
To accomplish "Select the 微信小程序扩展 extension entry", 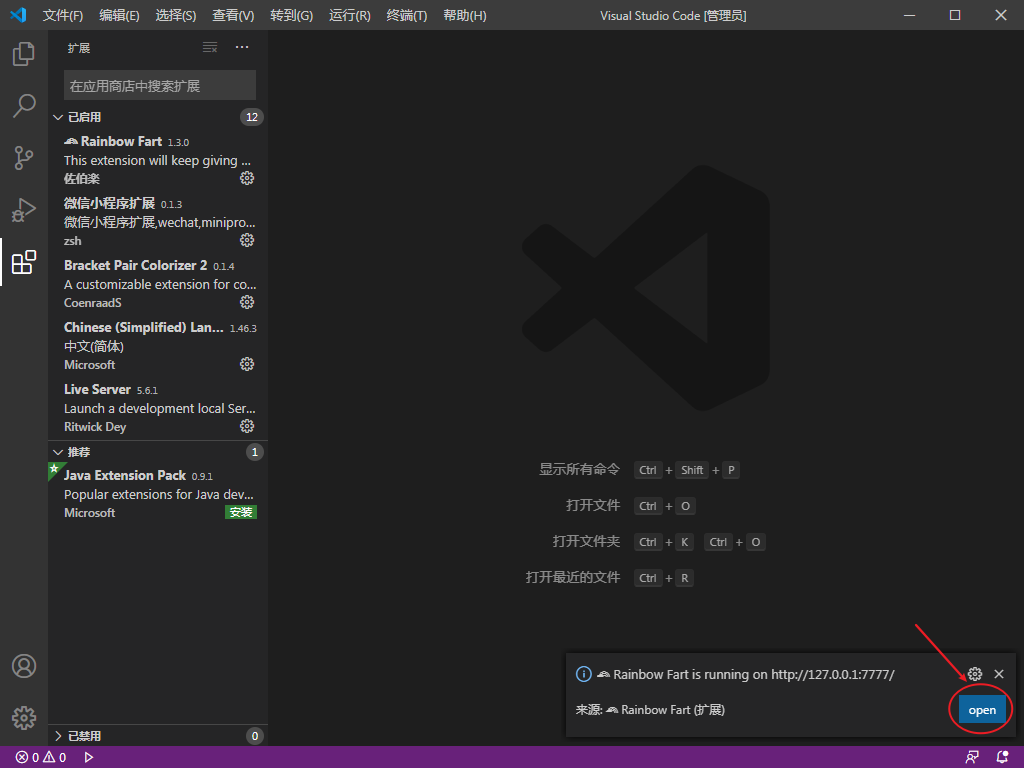I will pos(158,221).
